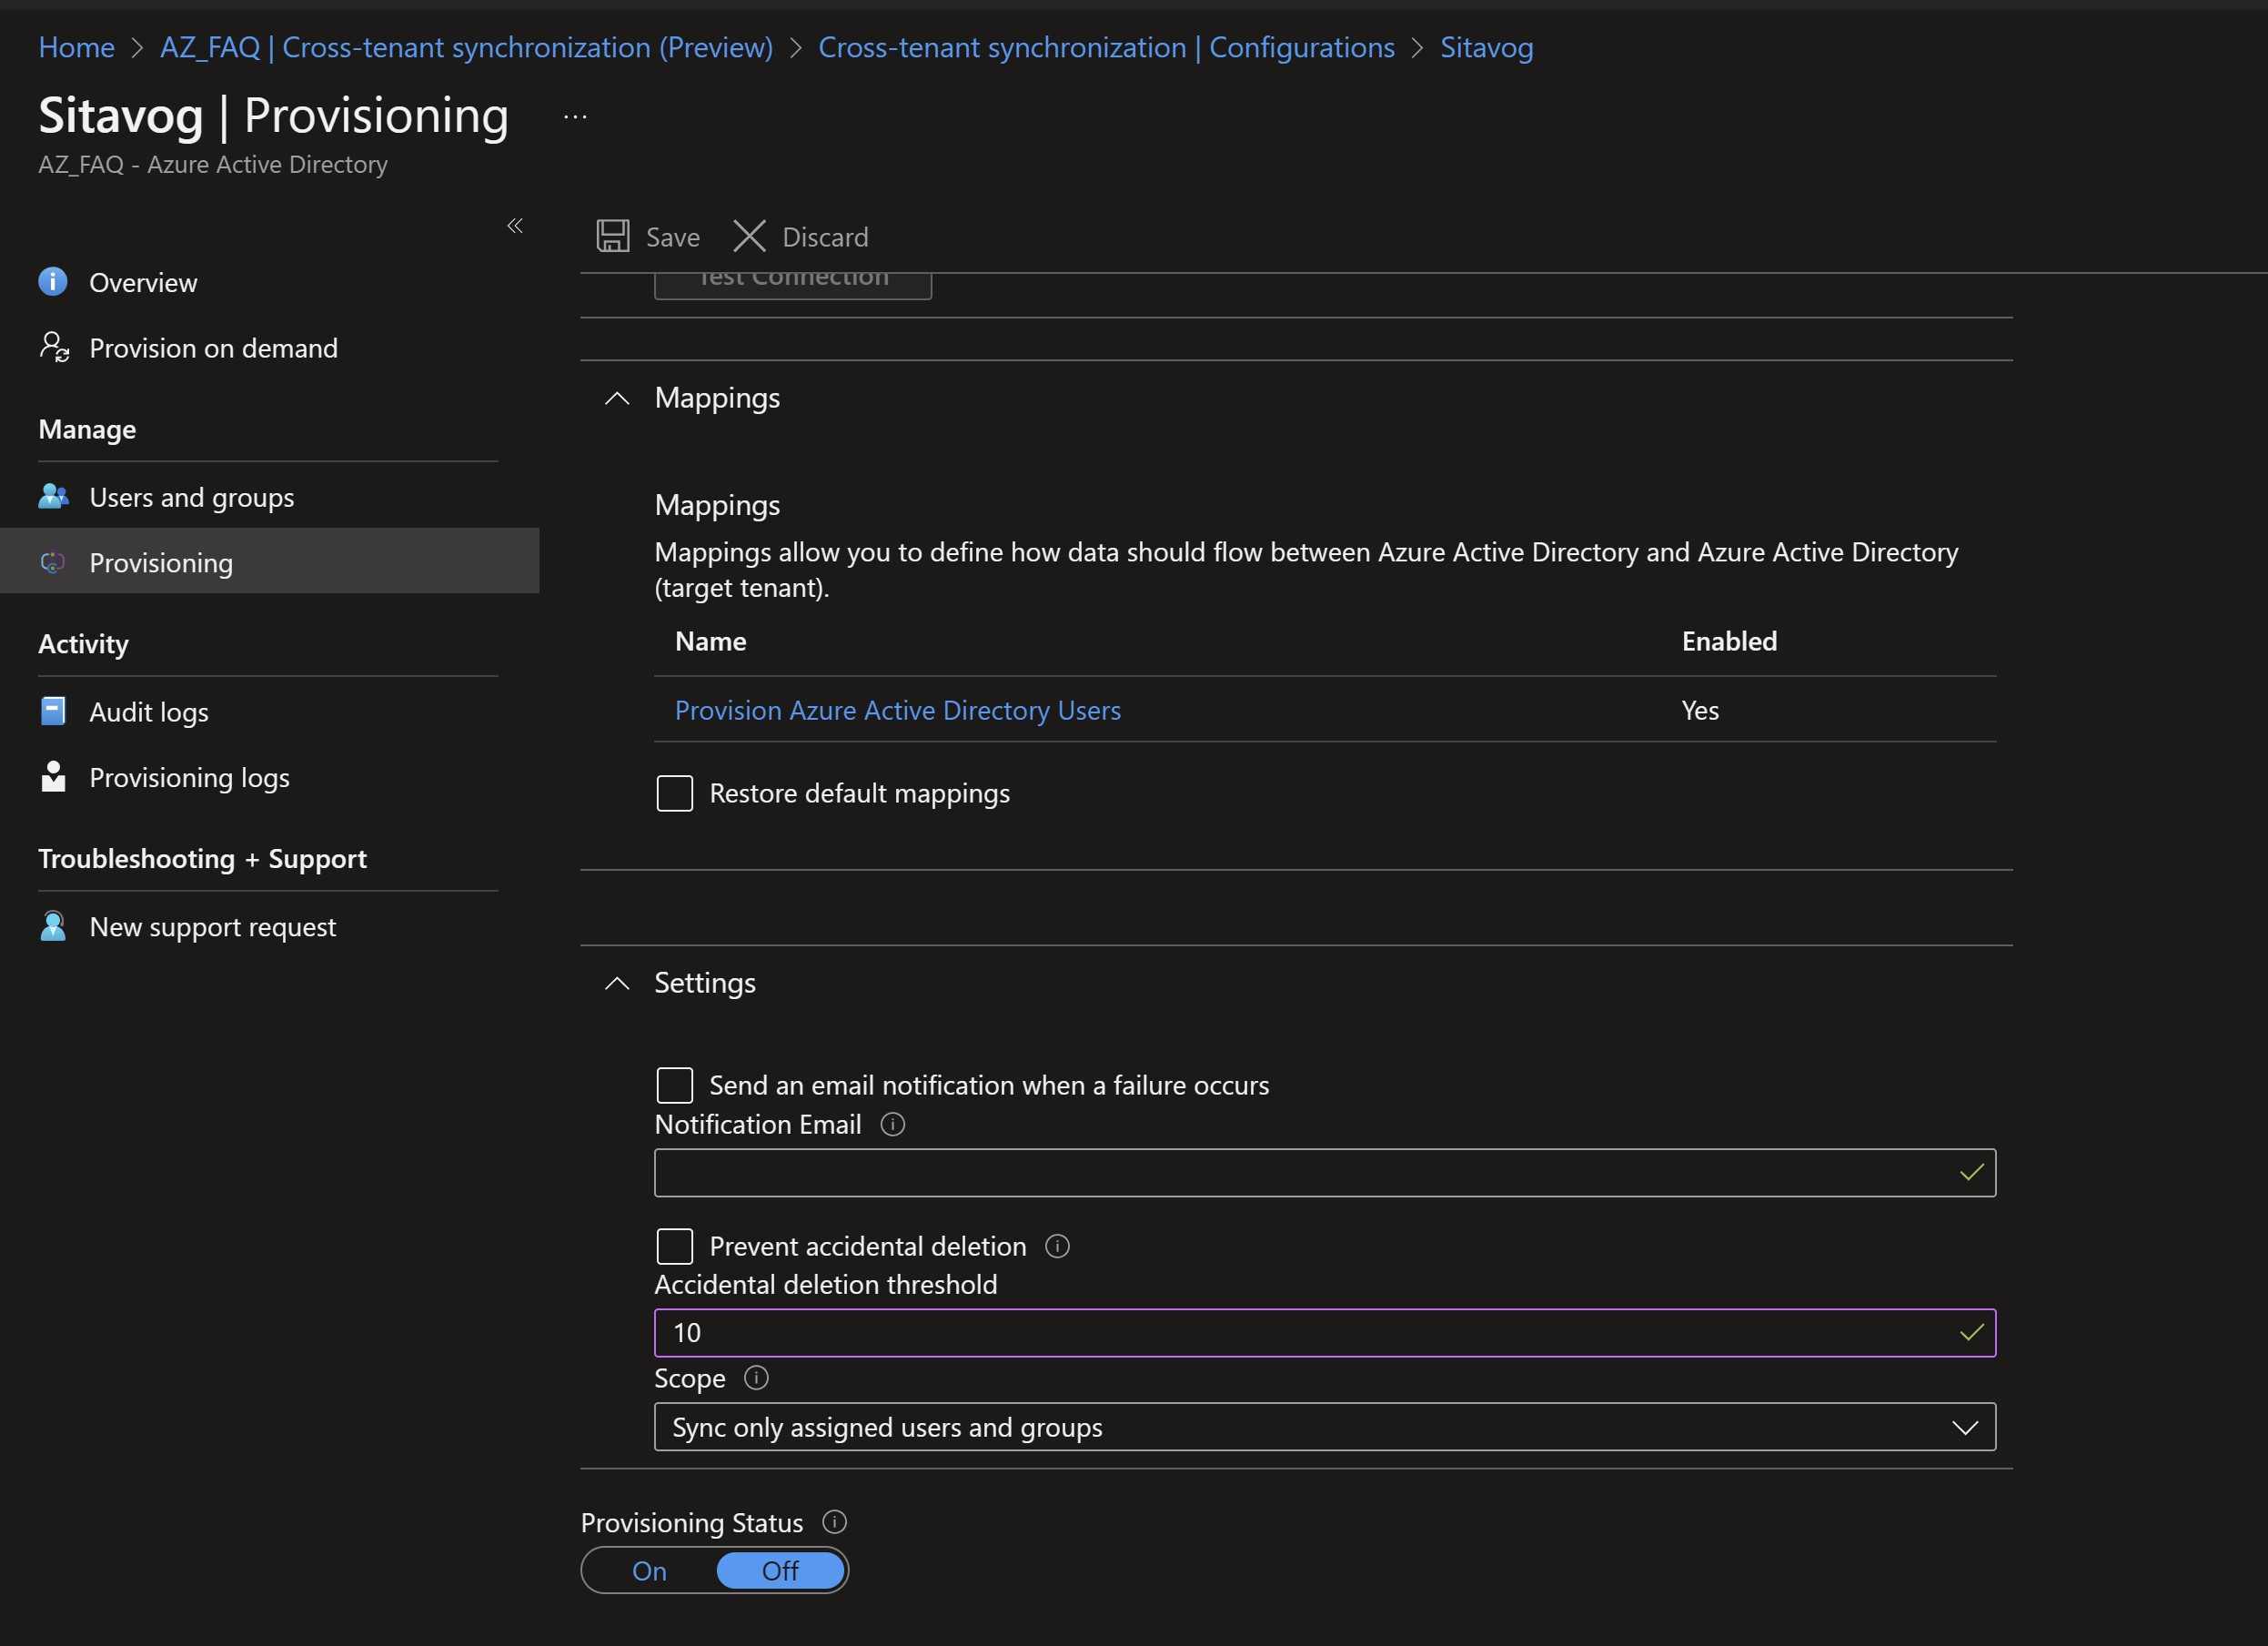Open Provision Azure Active Directory Users mapping

coord(897,710)
